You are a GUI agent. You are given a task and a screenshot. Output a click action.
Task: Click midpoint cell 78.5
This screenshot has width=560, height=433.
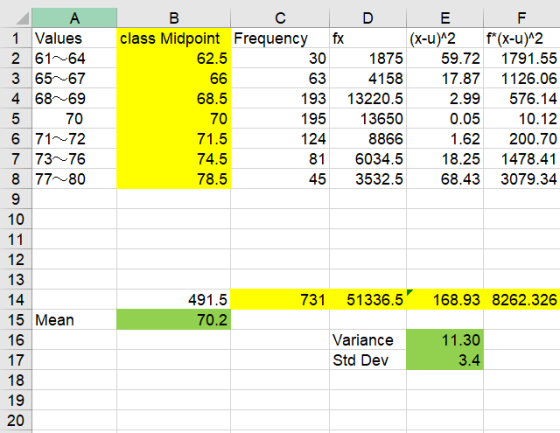coord(174,179)
